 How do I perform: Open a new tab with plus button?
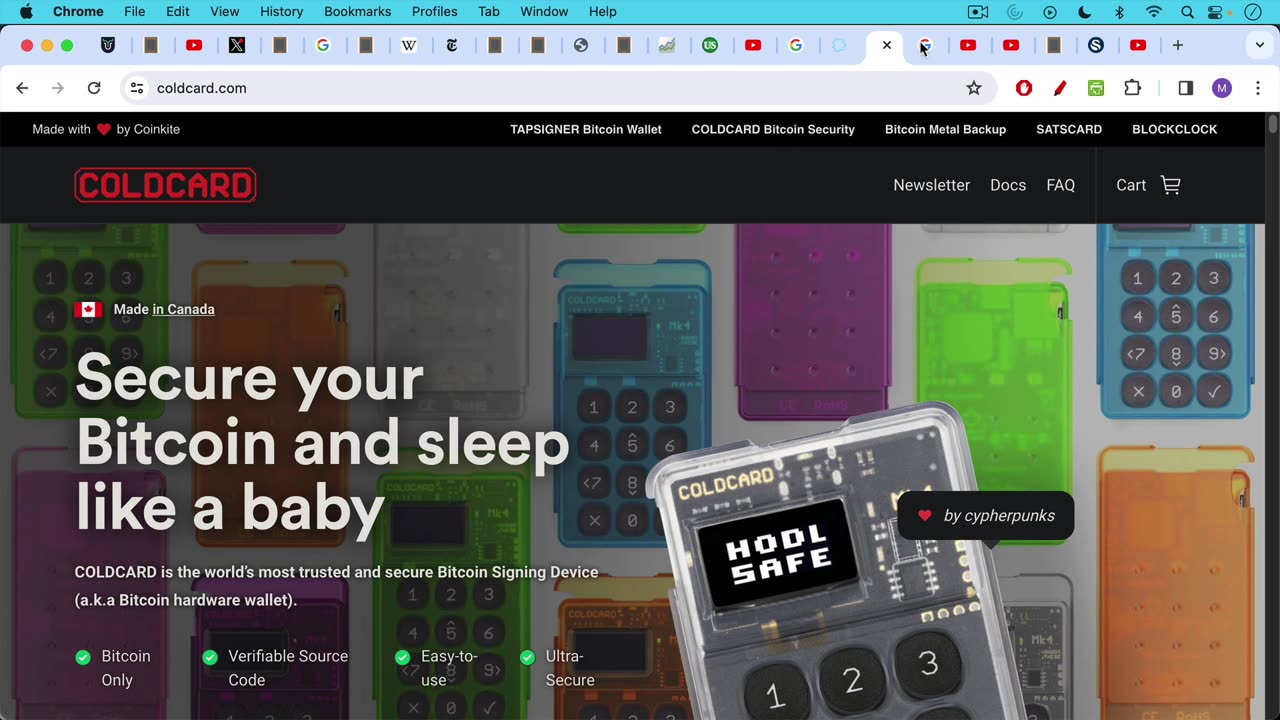click(x=1178, y=45)
